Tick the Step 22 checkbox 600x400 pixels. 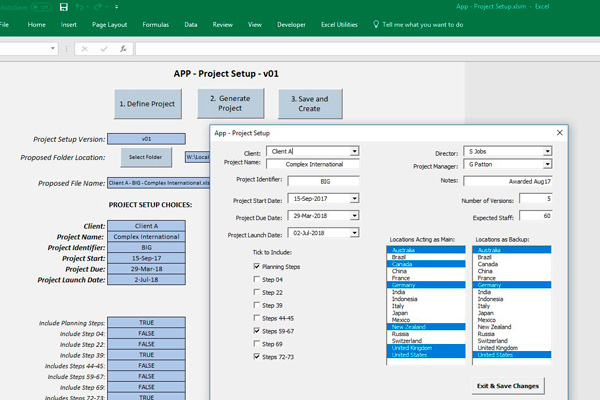coord(257,292)
